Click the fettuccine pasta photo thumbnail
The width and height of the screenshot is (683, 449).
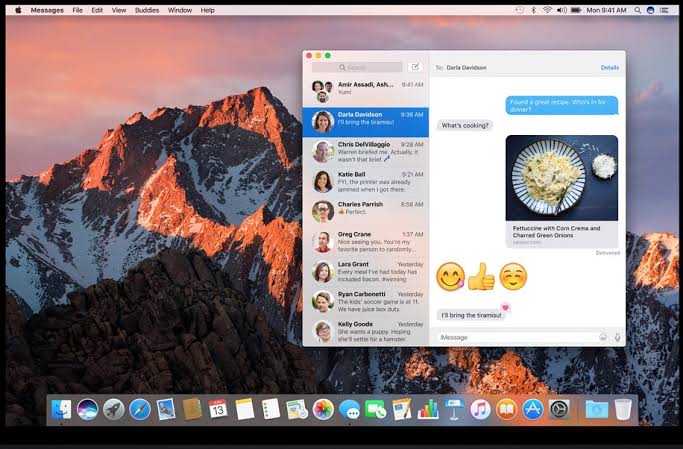point(561,178)
